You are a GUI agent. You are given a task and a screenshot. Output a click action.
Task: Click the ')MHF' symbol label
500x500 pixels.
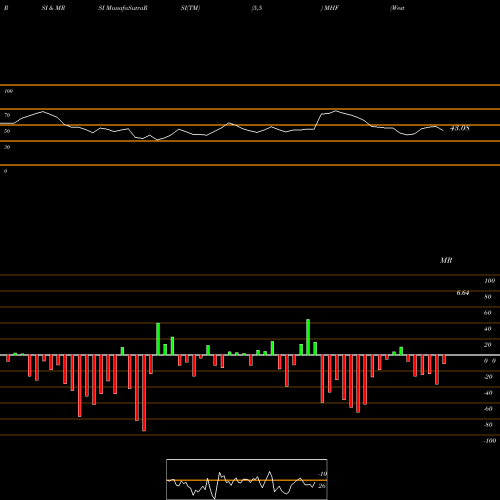point(330,8)
